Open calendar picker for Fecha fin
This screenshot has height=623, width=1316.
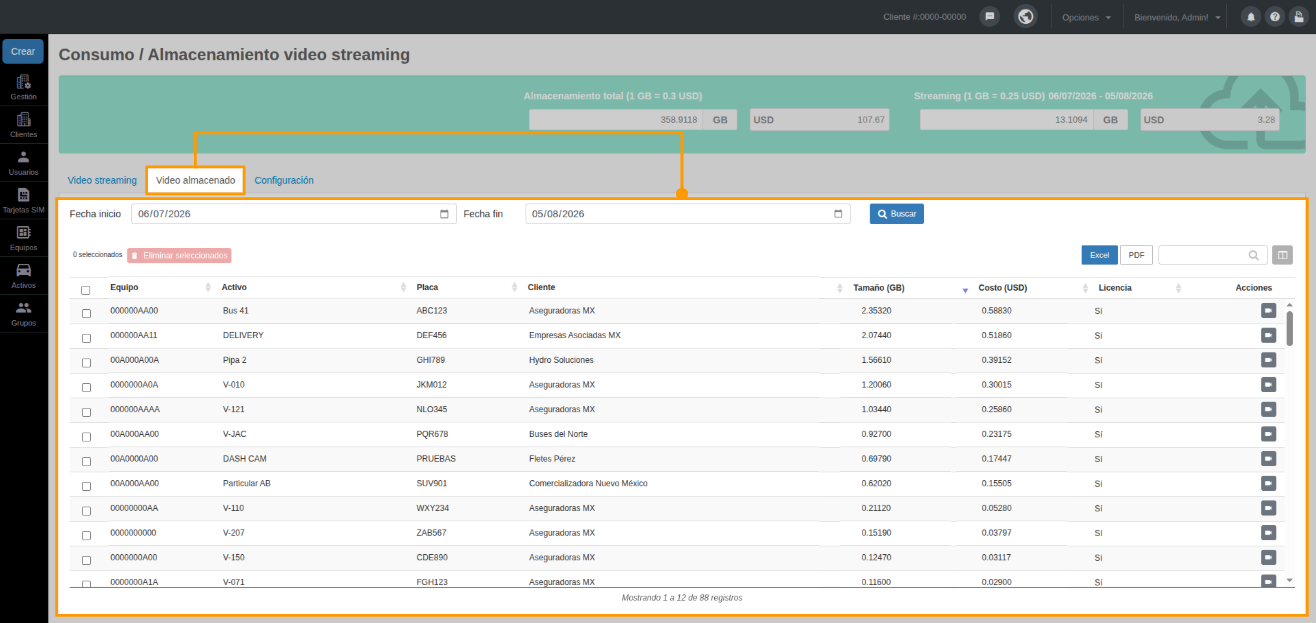[838, 214]
